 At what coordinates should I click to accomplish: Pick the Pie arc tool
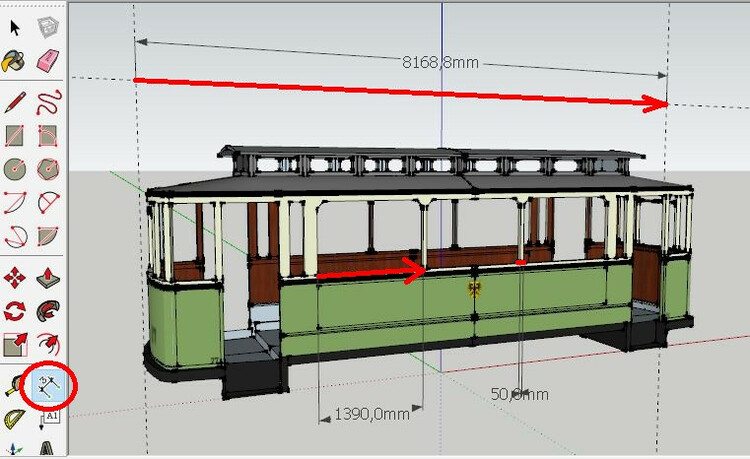48,236
